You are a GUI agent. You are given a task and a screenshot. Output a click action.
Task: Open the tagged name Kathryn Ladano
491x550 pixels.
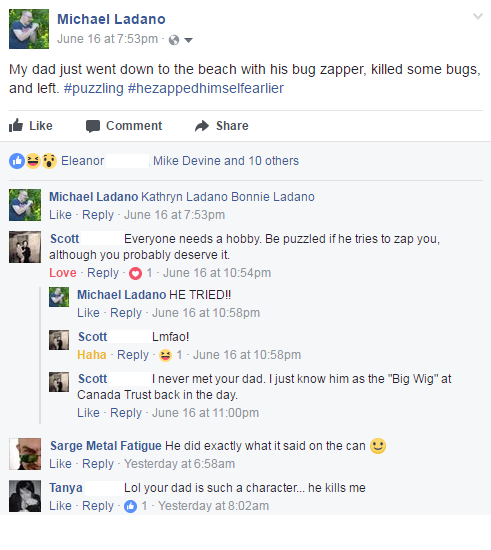click(x=184, y=197)
